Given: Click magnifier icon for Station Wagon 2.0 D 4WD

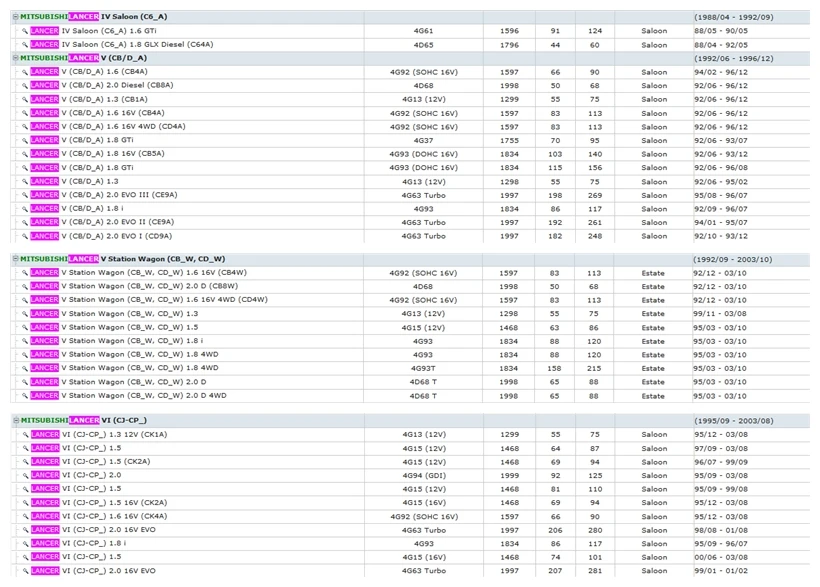Looking at the screenshot, I should tap(25, 396).
